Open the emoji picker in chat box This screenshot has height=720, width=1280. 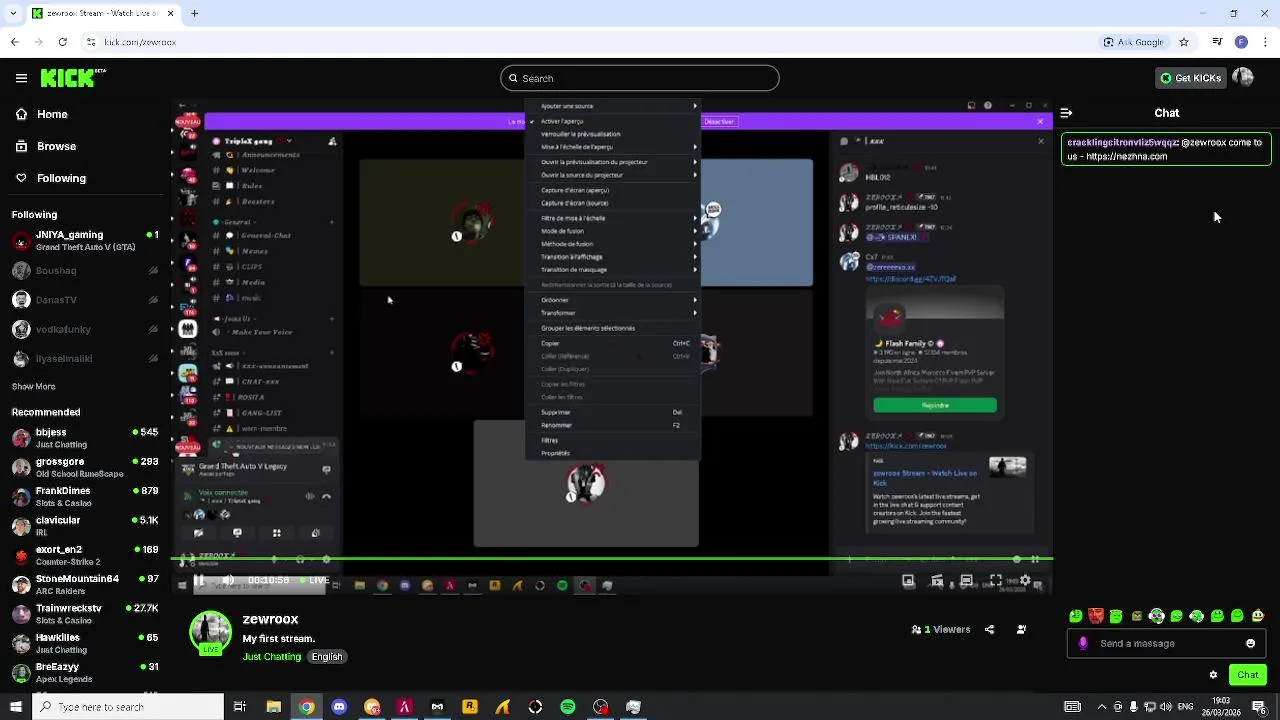(x=1250, y=644)
